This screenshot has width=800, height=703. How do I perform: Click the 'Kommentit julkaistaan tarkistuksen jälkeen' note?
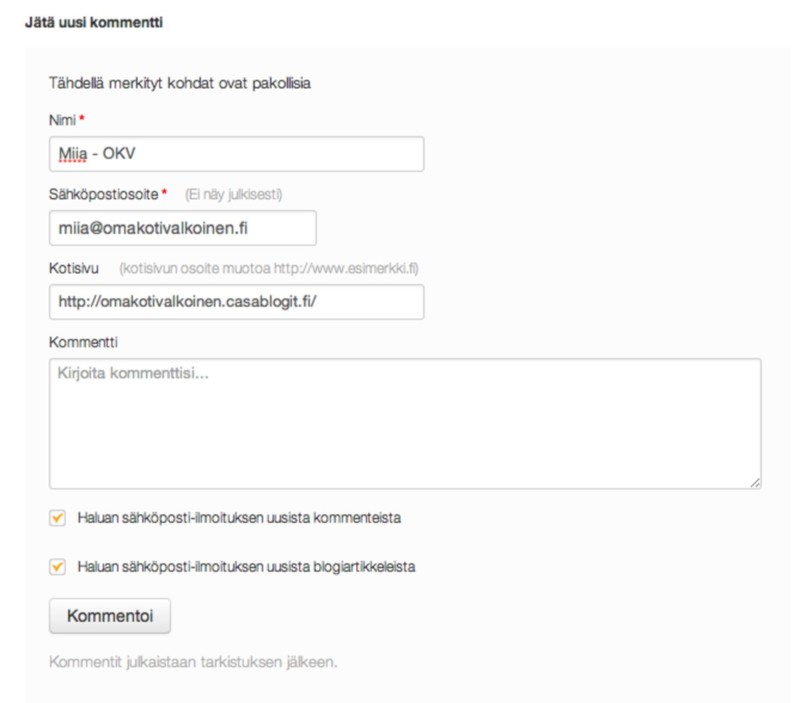[x=193, y=662]
